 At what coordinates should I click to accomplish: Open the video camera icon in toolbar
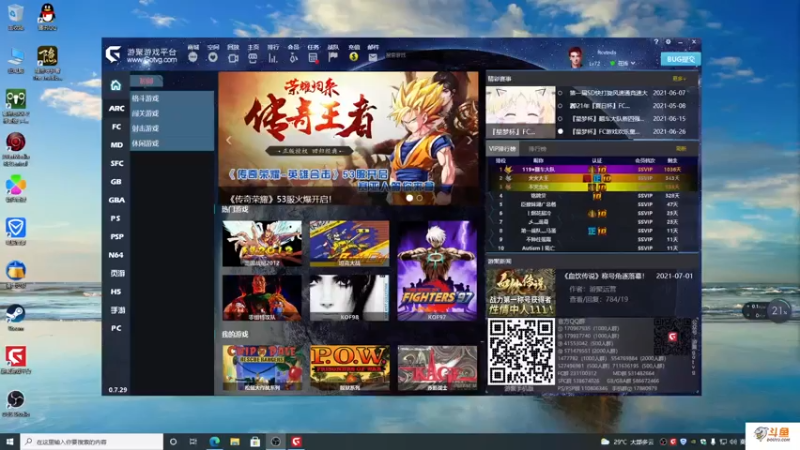(x=233, y=58)
